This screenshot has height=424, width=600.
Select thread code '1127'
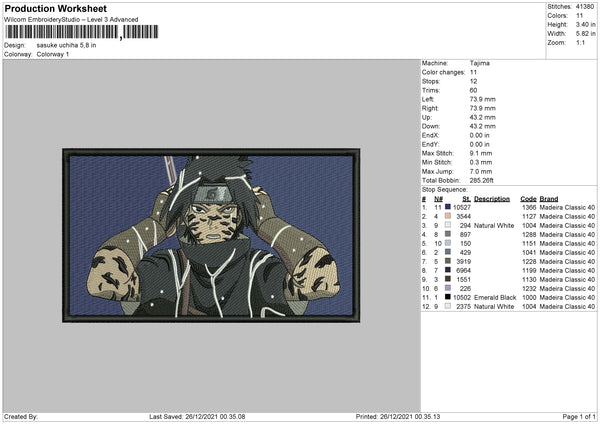pyautogui.click(x=529, y=216)
